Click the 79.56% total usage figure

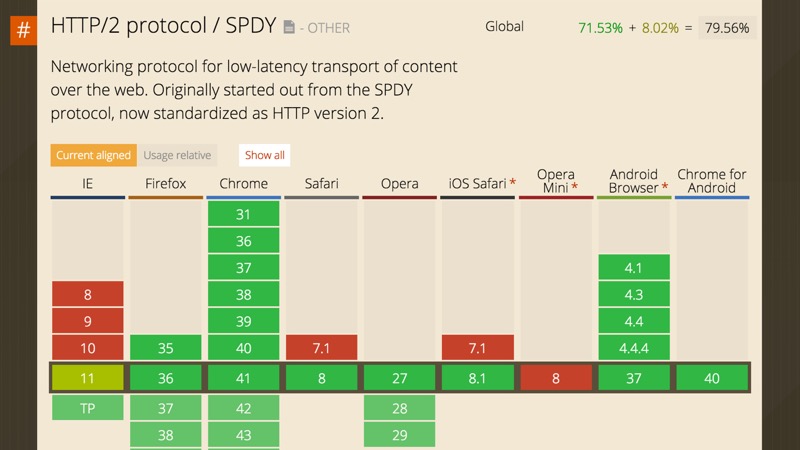727,28
